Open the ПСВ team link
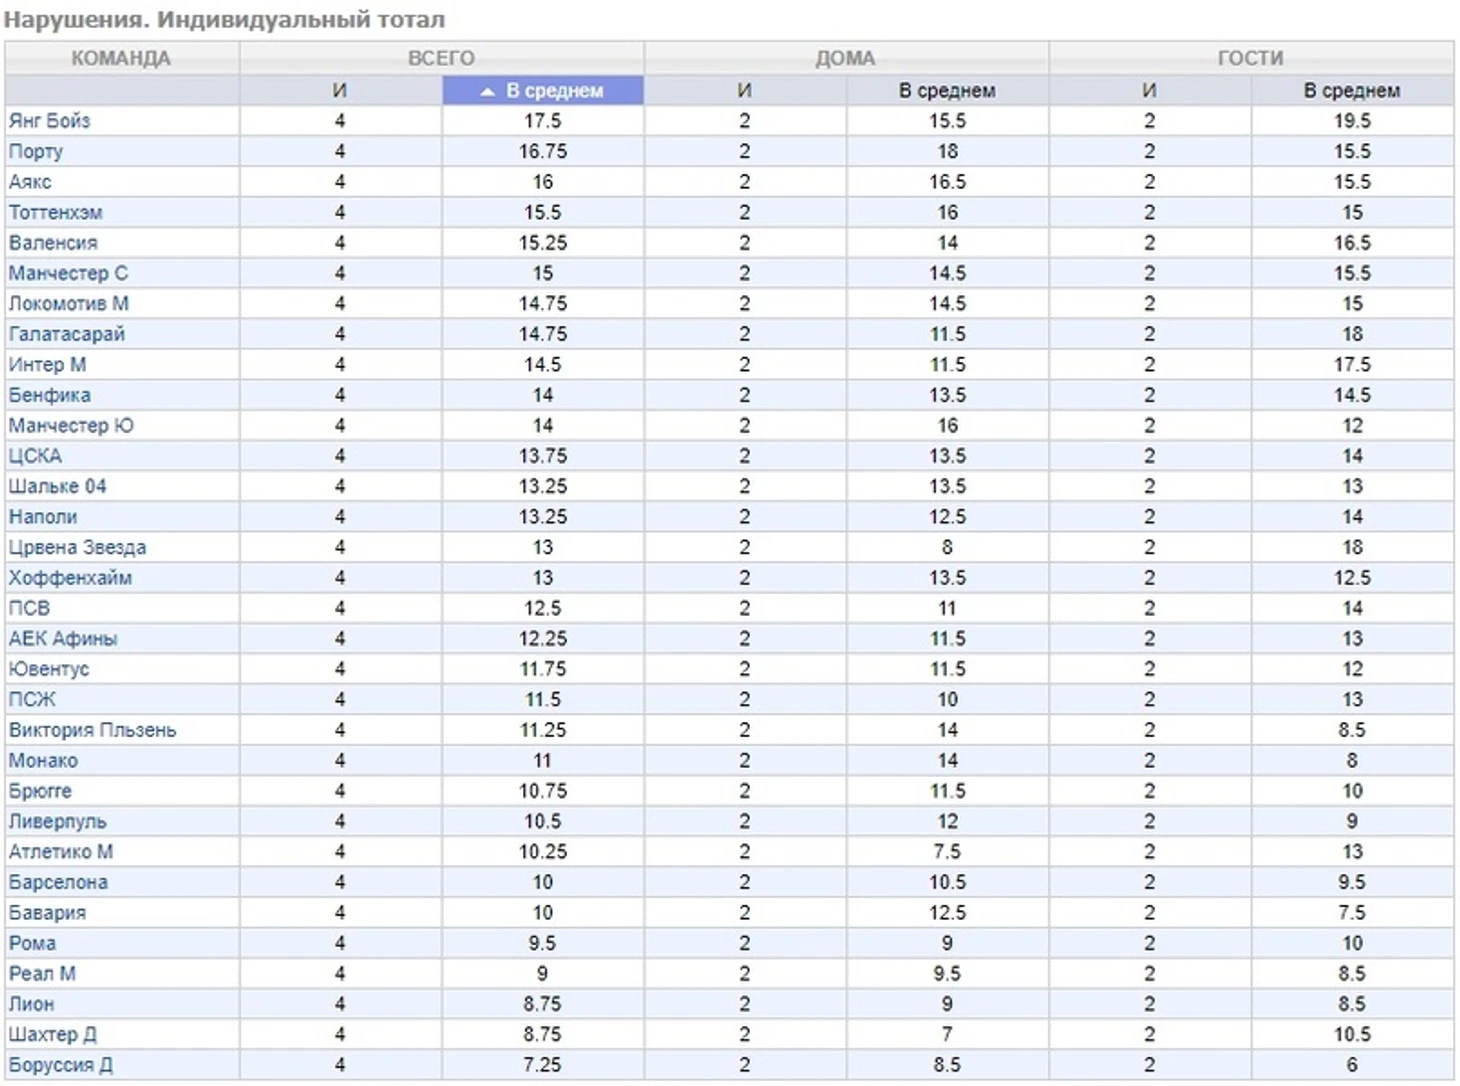1460x1086 pixels. coord(29,608)
